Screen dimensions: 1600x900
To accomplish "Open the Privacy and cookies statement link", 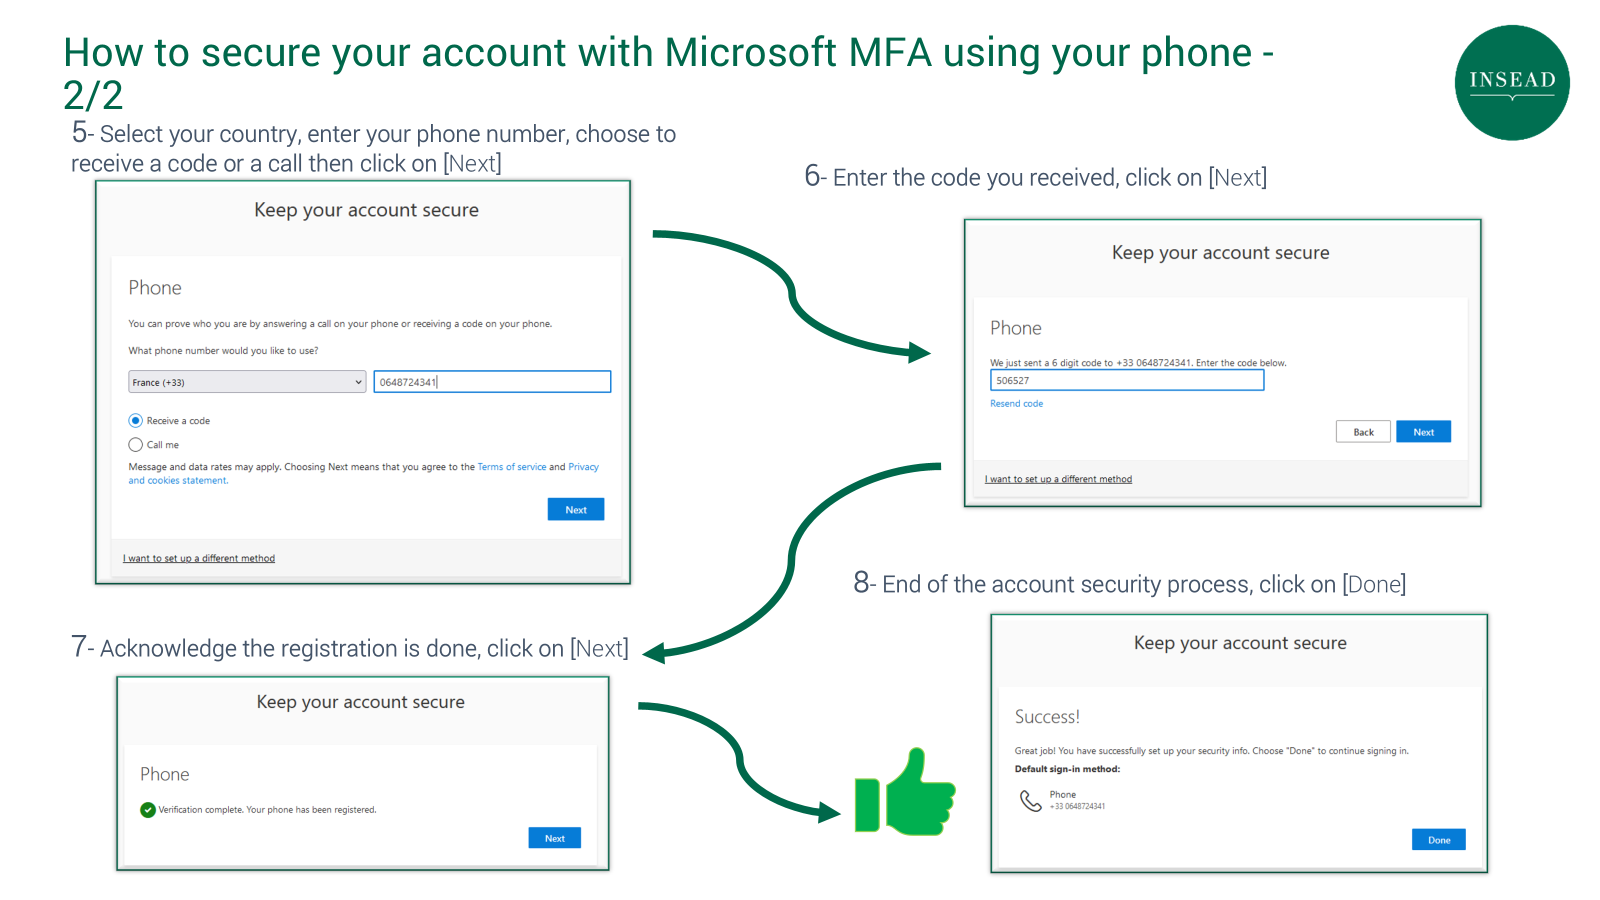I will coord(583,466).
